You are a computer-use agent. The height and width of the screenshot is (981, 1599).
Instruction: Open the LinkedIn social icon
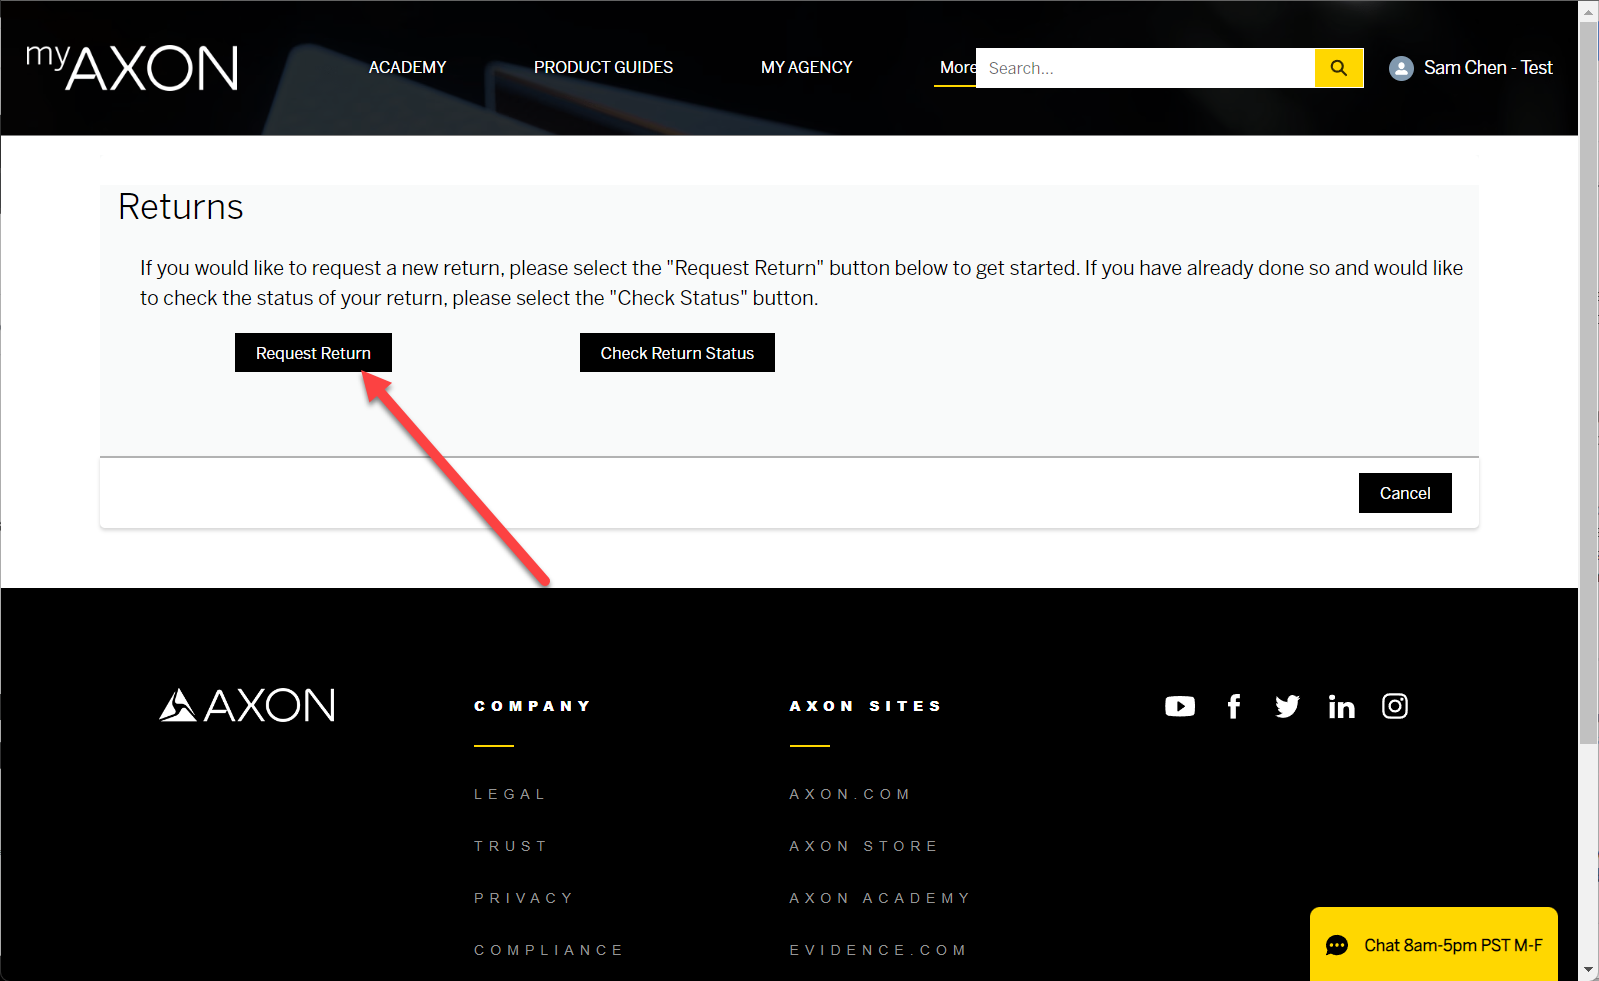1341,707
